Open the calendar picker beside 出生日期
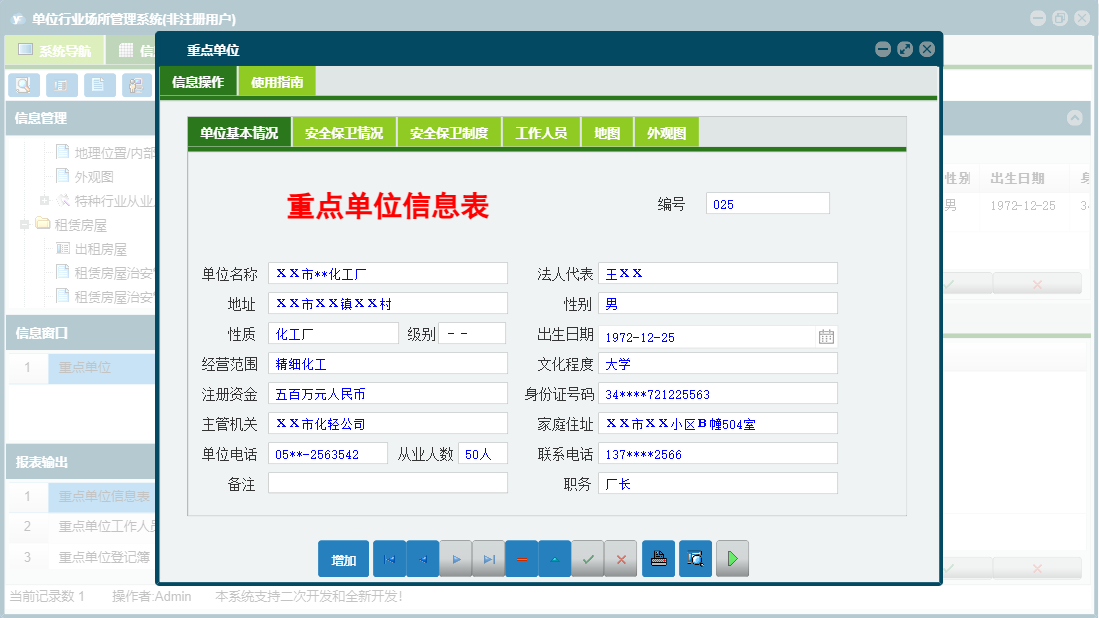This screenshot has height=618, width=1099. 825,337
